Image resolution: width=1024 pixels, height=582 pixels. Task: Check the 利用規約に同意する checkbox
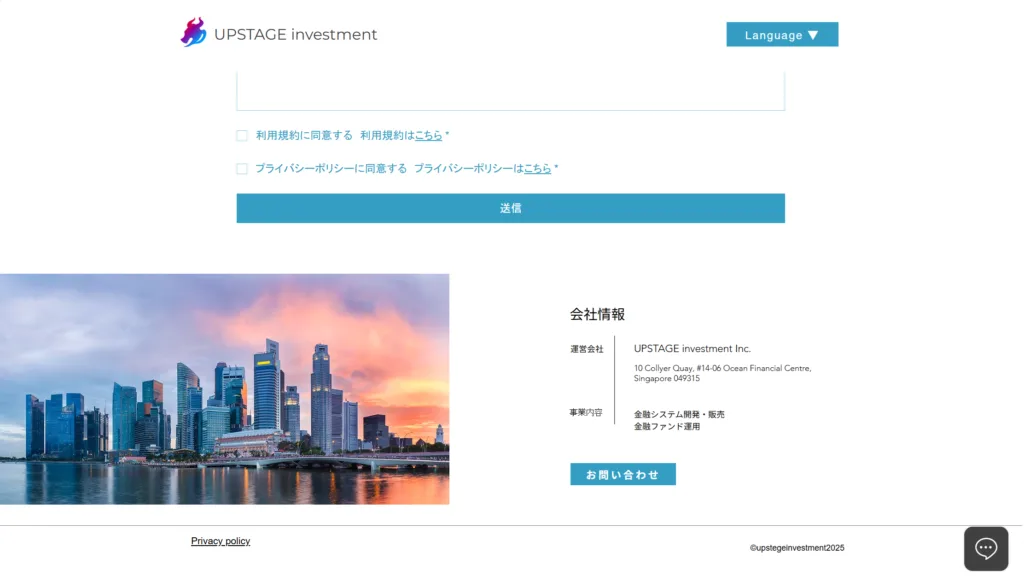tap(242, 136)
